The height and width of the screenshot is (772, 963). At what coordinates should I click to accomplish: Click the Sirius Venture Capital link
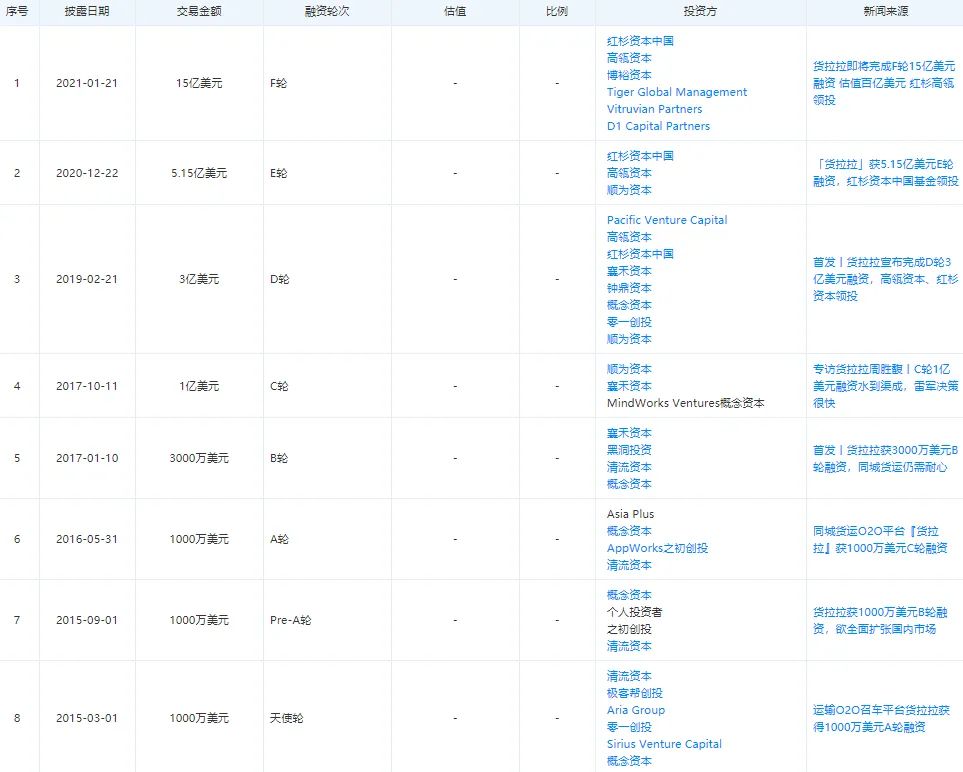[663, 744]
